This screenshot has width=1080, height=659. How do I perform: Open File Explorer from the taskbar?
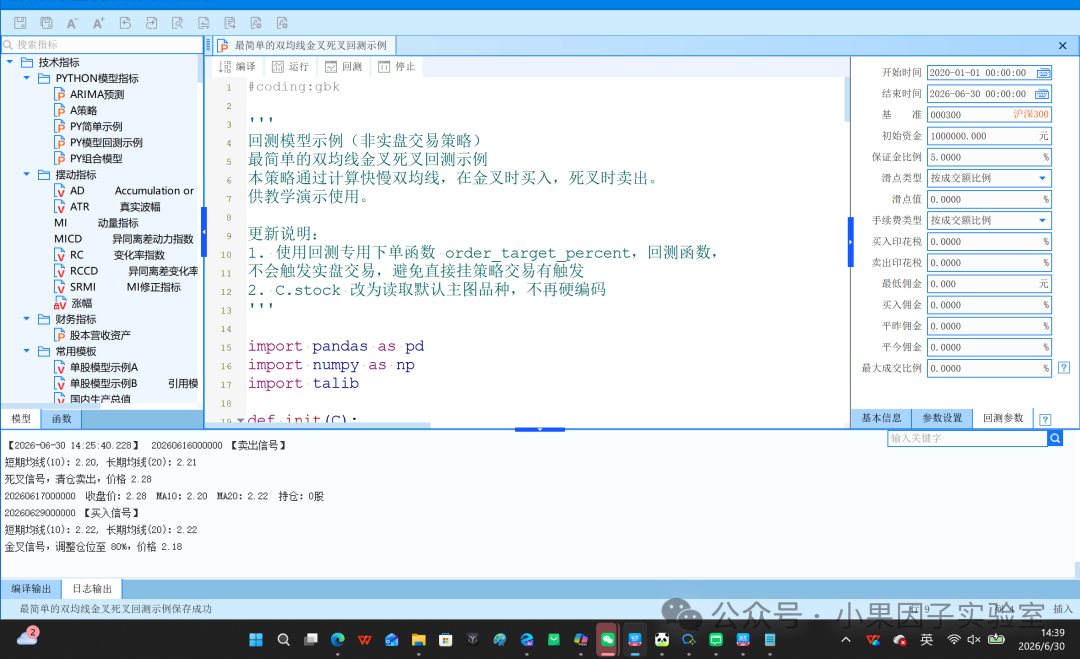[x=419, y=640]
